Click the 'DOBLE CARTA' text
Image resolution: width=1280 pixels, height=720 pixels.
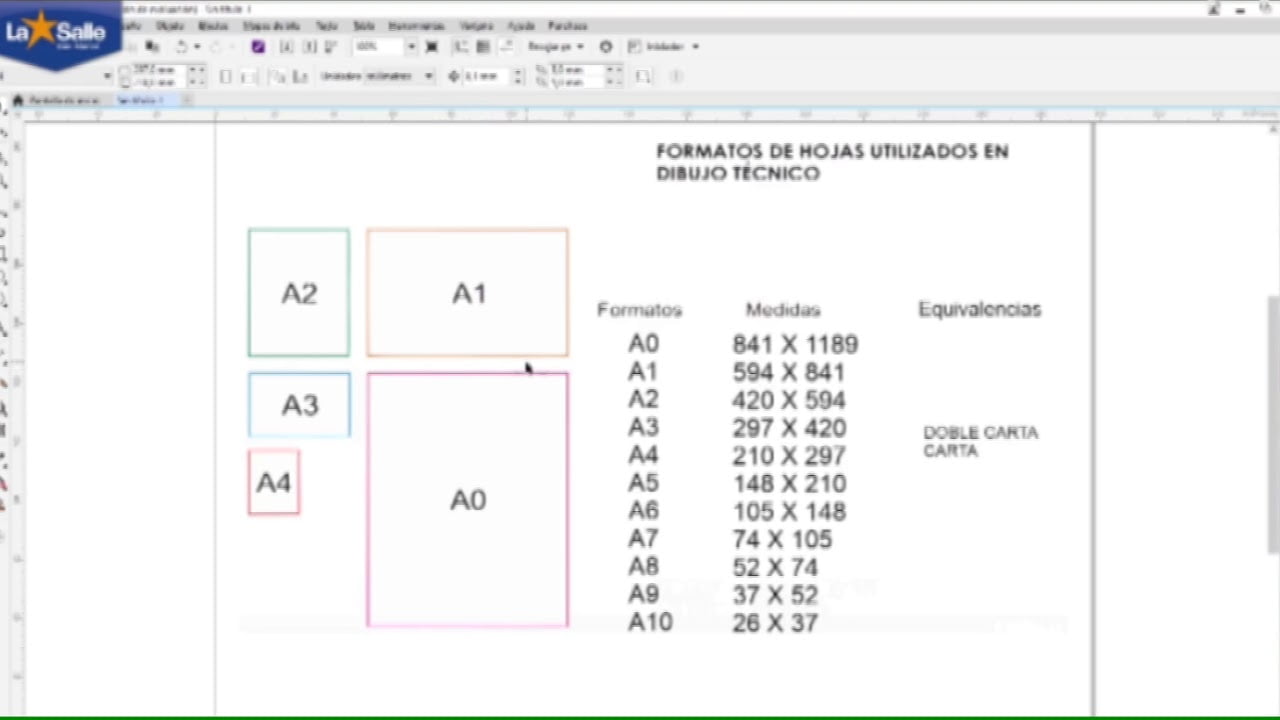[x=981, y=433]
